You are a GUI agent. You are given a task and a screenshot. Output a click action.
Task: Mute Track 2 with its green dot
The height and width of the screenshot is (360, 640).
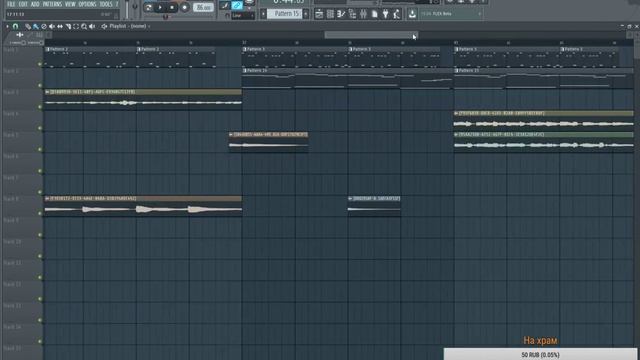tap(40, 86)
